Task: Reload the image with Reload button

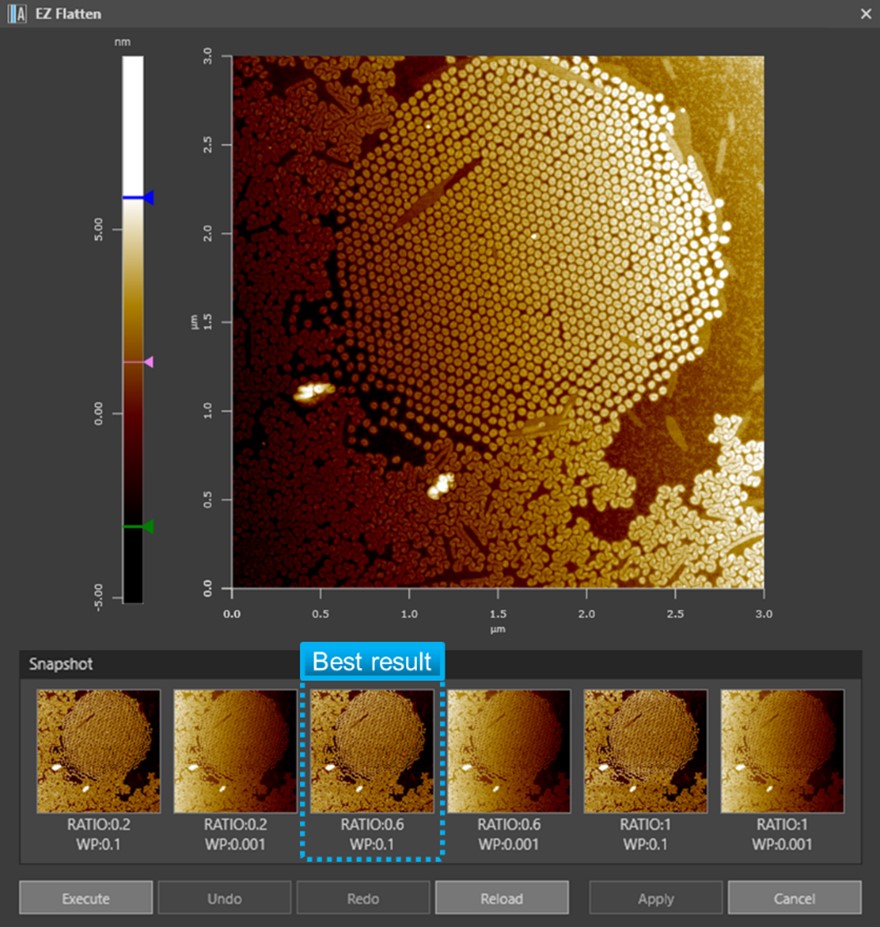Action: coord(502,898)
